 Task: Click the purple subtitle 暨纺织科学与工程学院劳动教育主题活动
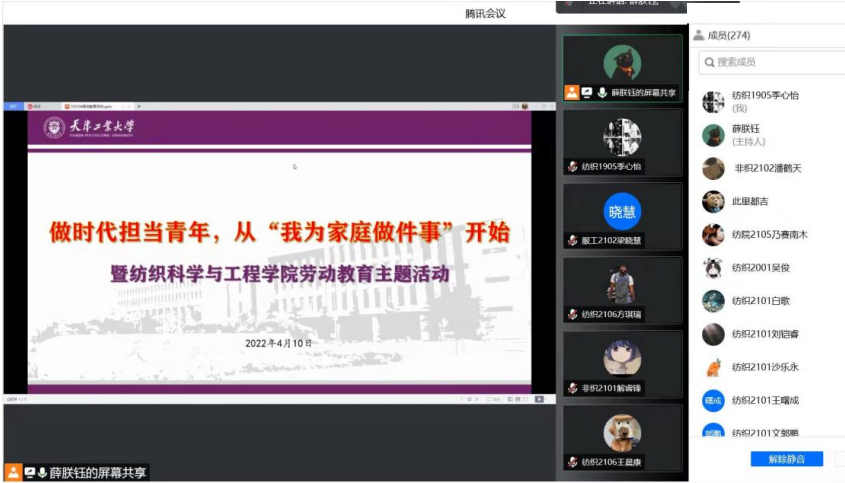[280, 274]
